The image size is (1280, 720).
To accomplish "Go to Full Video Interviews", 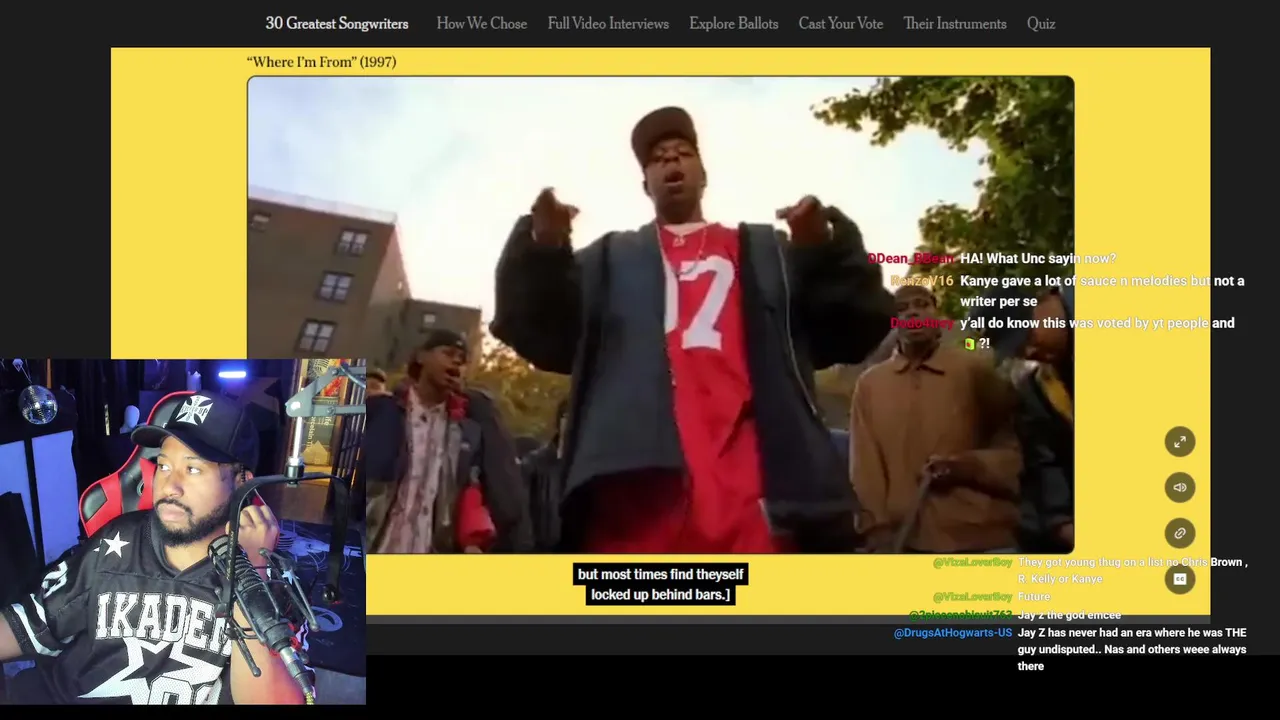I will [x=608, y=23].
